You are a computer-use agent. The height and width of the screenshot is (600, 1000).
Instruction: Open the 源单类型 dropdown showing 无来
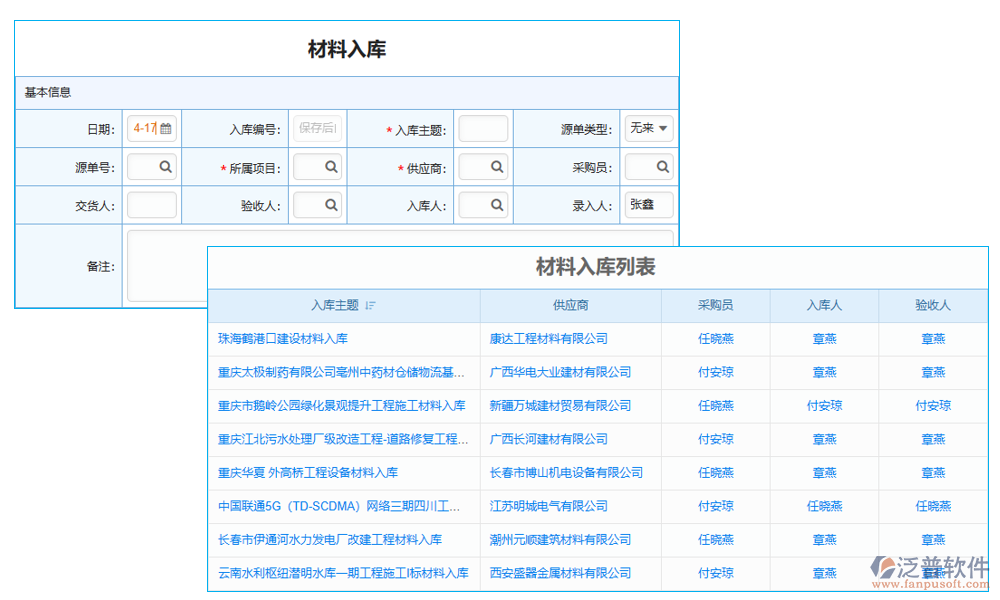pos(648,128)
